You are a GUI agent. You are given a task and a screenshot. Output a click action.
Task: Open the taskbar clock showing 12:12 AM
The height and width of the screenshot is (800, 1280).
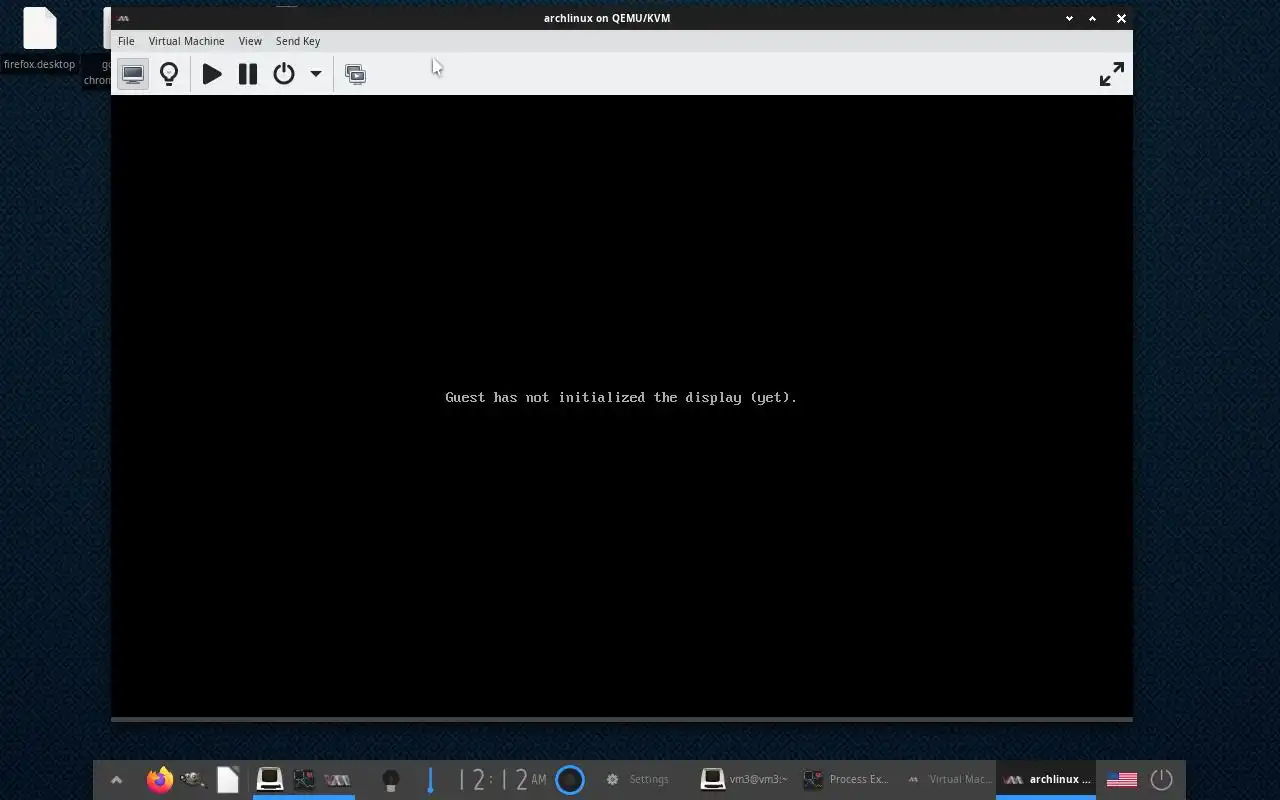(x=503, y=780)
